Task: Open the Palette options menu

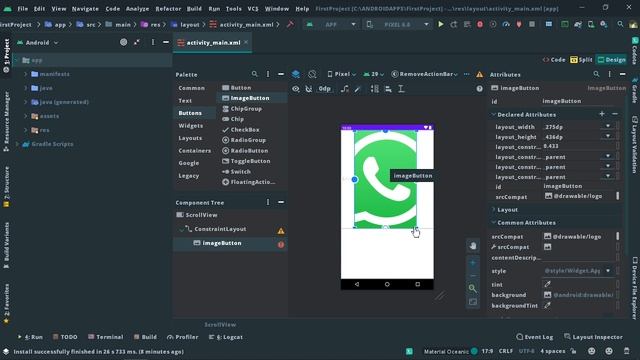Action: (x=268, y=74)
